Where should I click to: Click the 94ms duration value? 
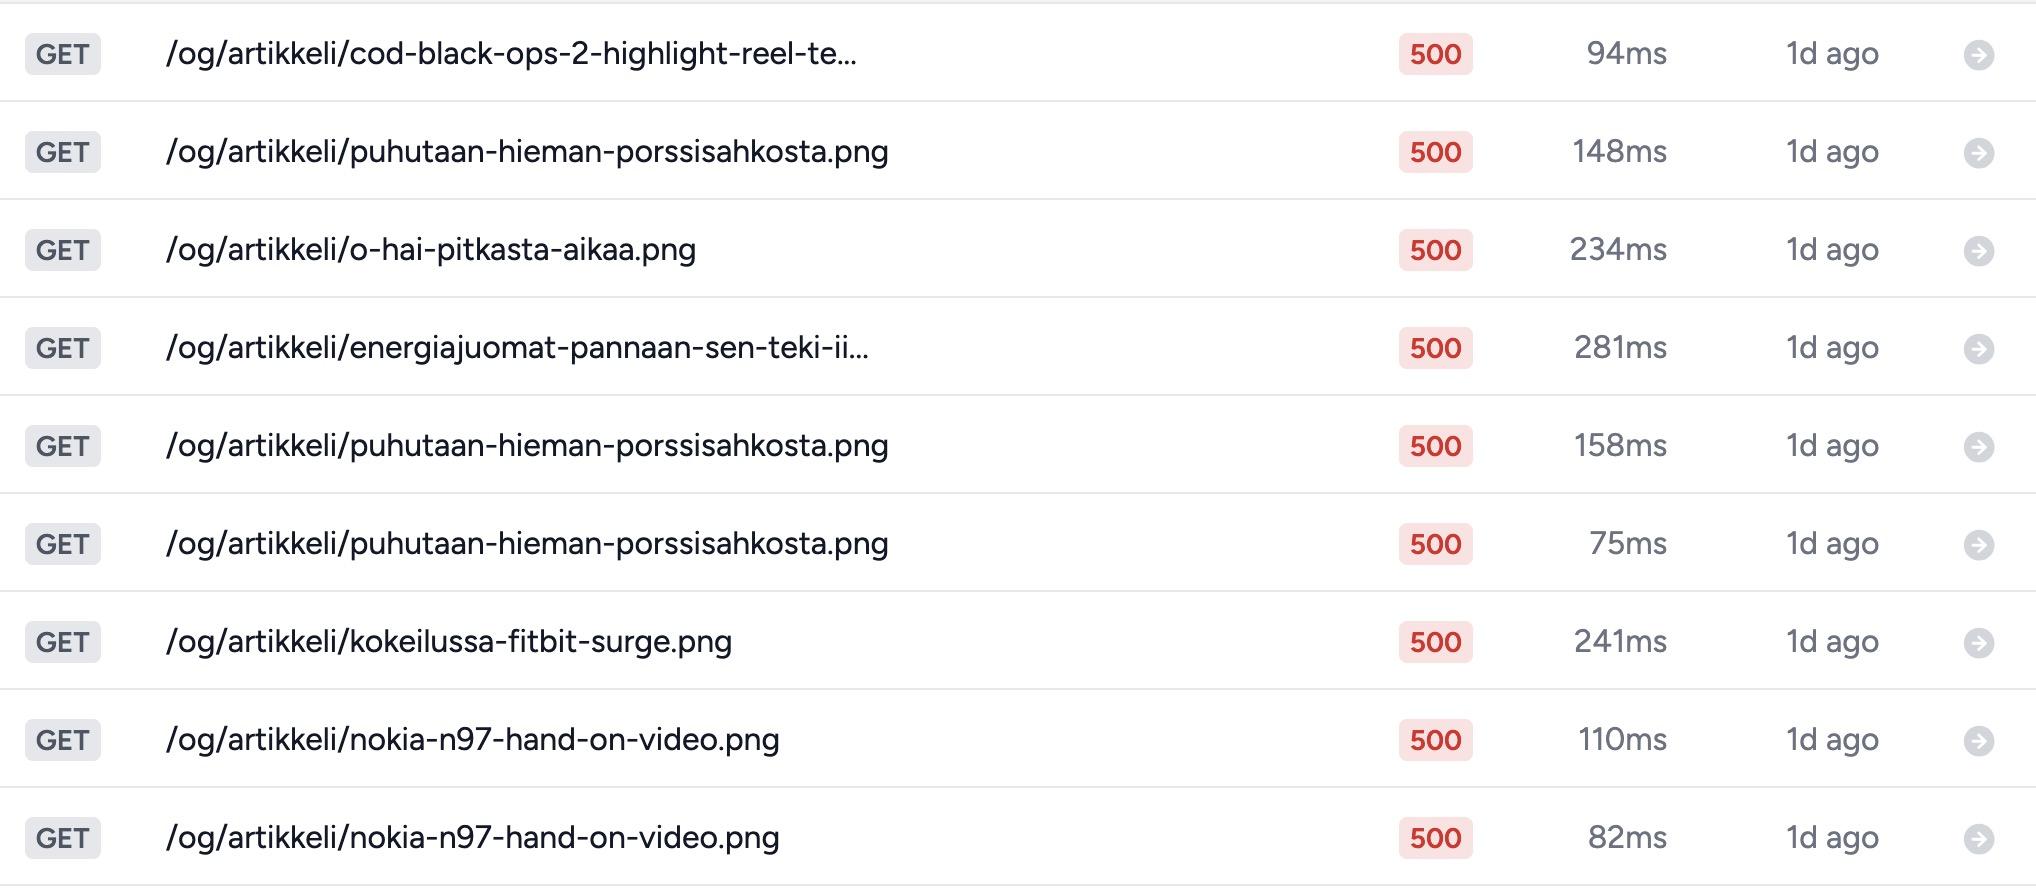pyautogui.click(x=1626, y=54)
